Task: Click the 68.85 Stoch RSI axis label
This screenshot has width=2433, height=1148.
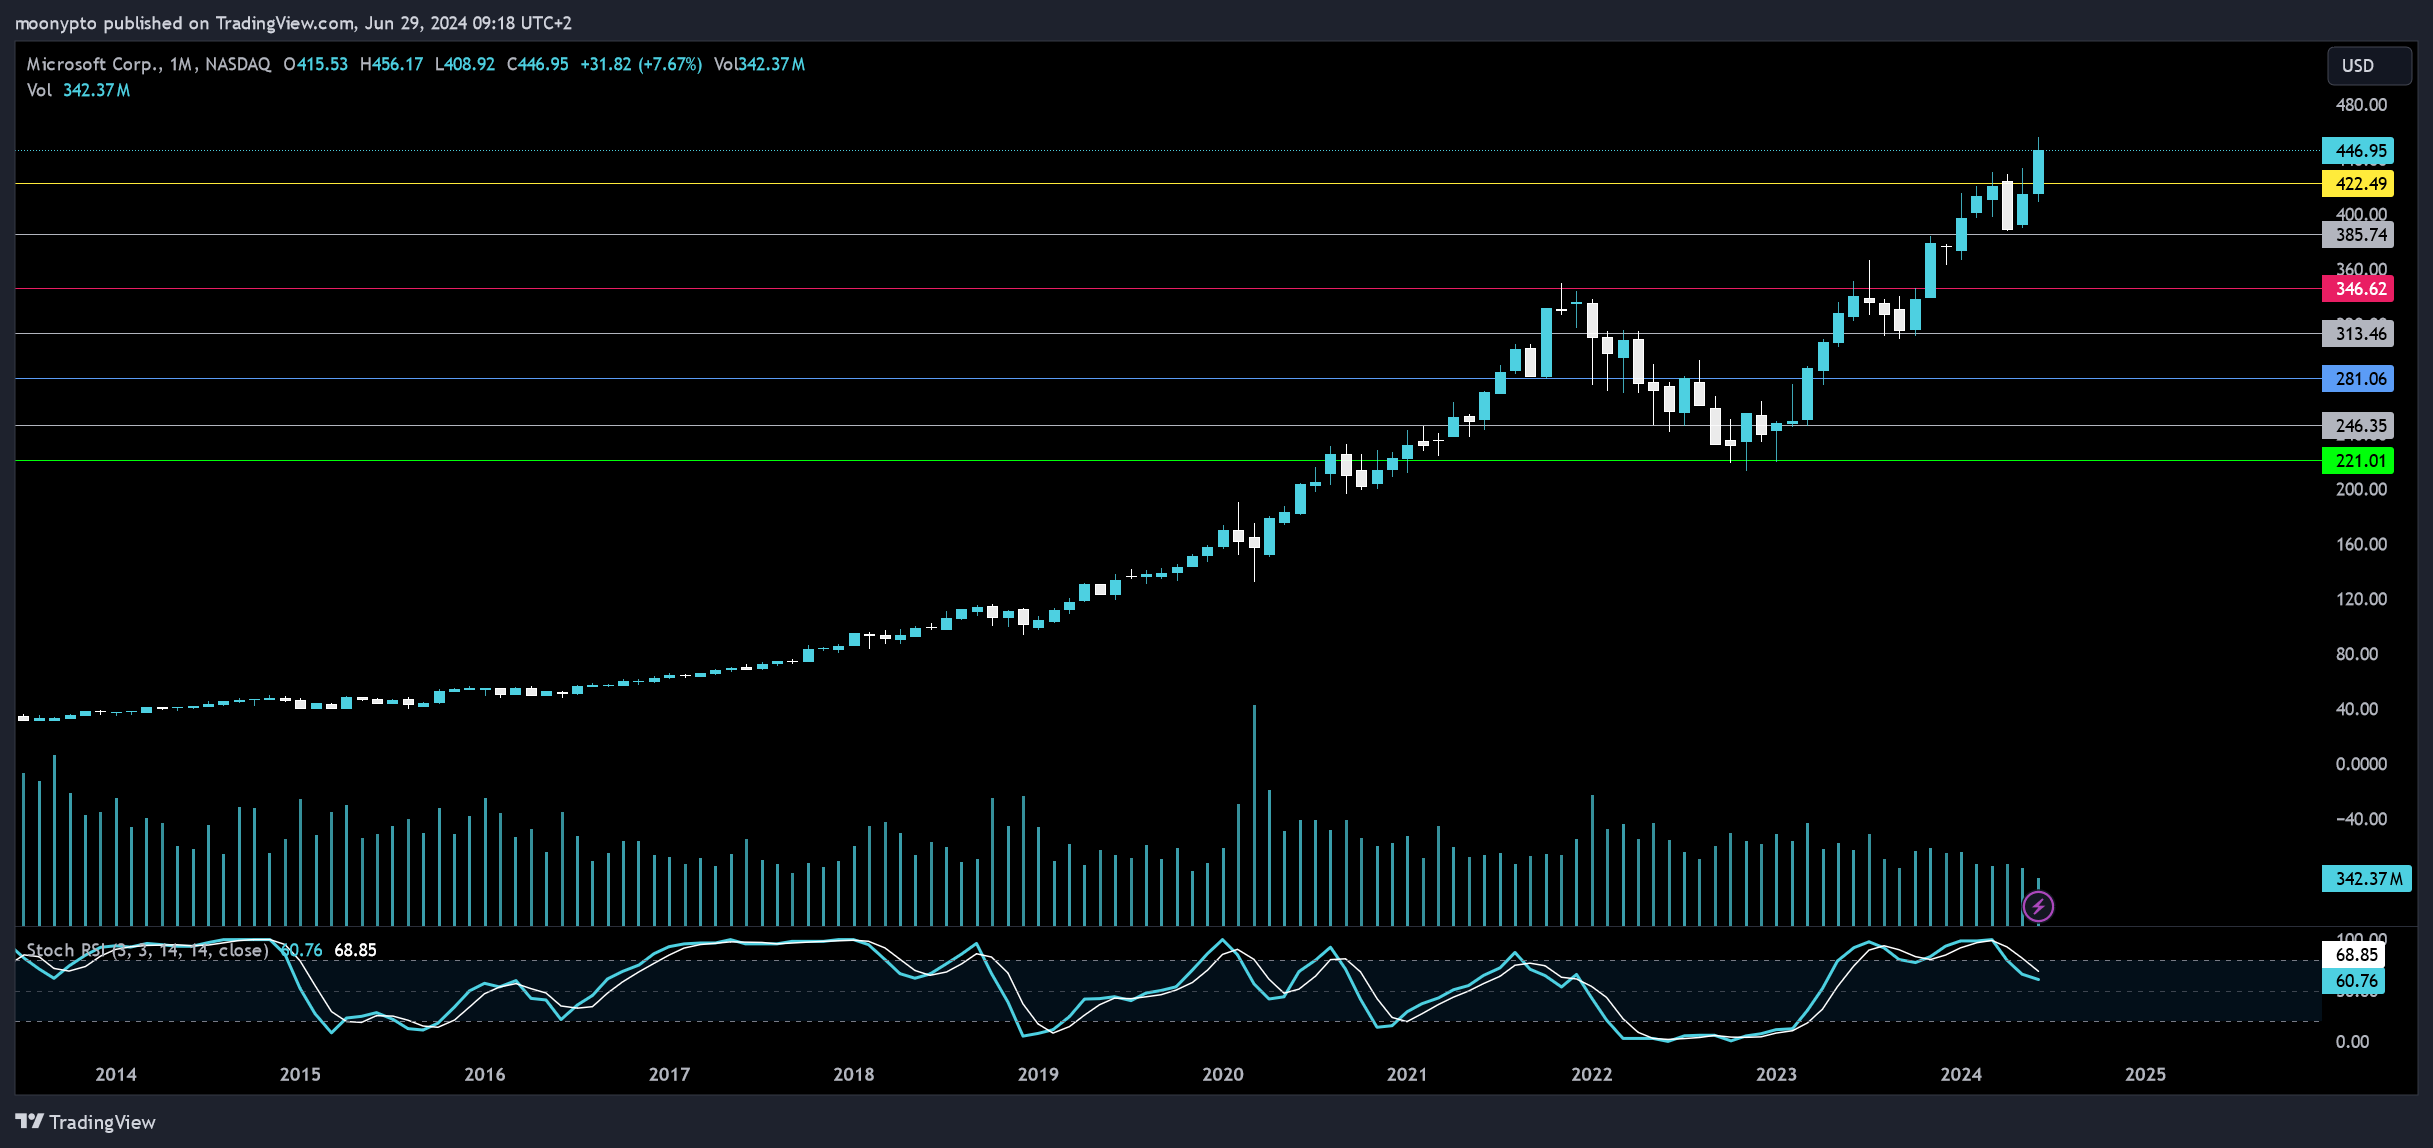Action: click(x=2353, y=955)
